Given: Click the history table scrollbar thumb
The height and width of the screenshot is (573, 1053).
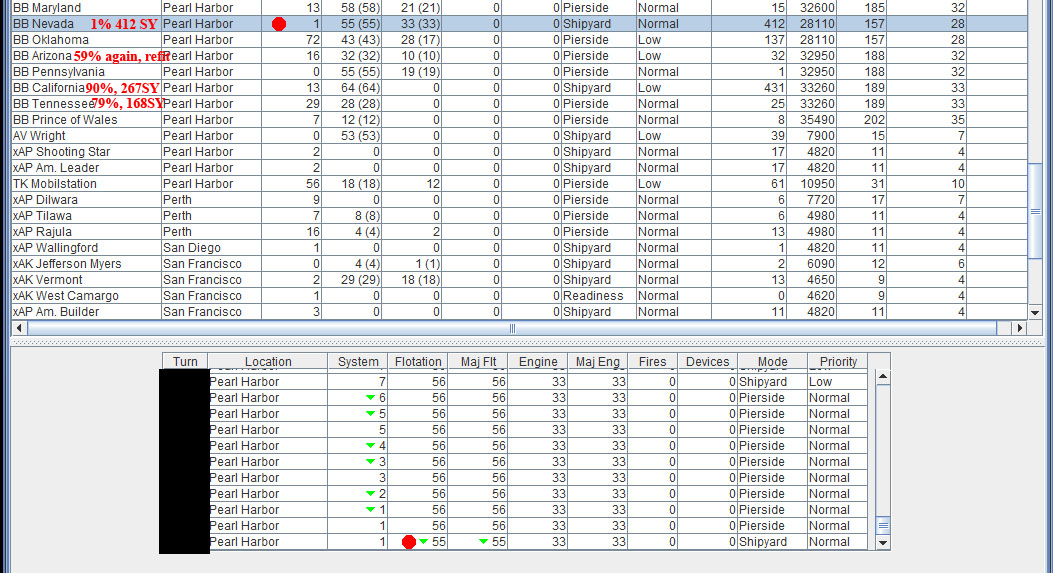Looking at the screenshot, I should 883,525.
